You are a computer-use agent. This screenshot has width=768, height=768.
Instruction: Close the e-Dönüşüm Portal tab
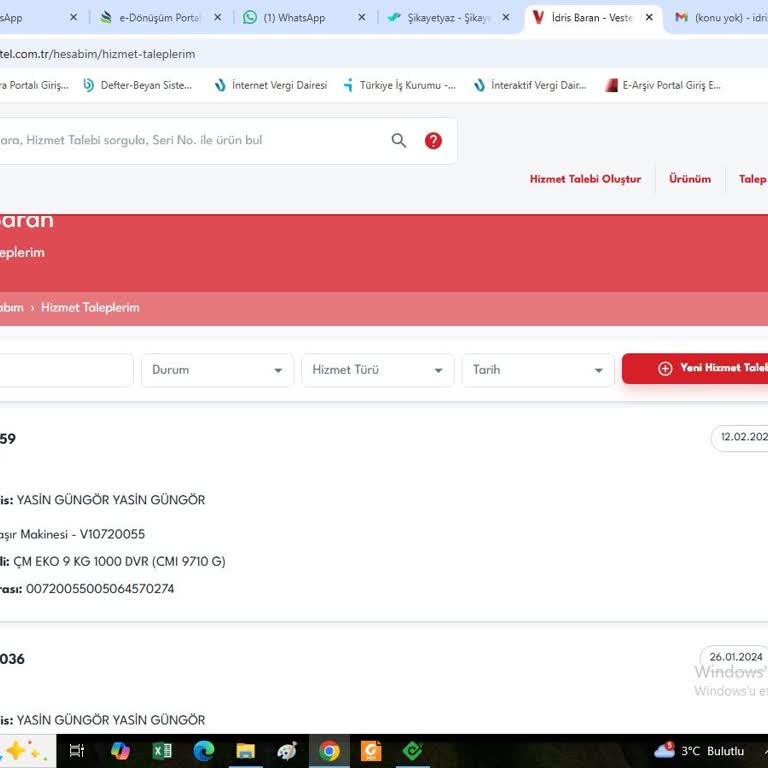pyautogui.click(x=217, y=18)
